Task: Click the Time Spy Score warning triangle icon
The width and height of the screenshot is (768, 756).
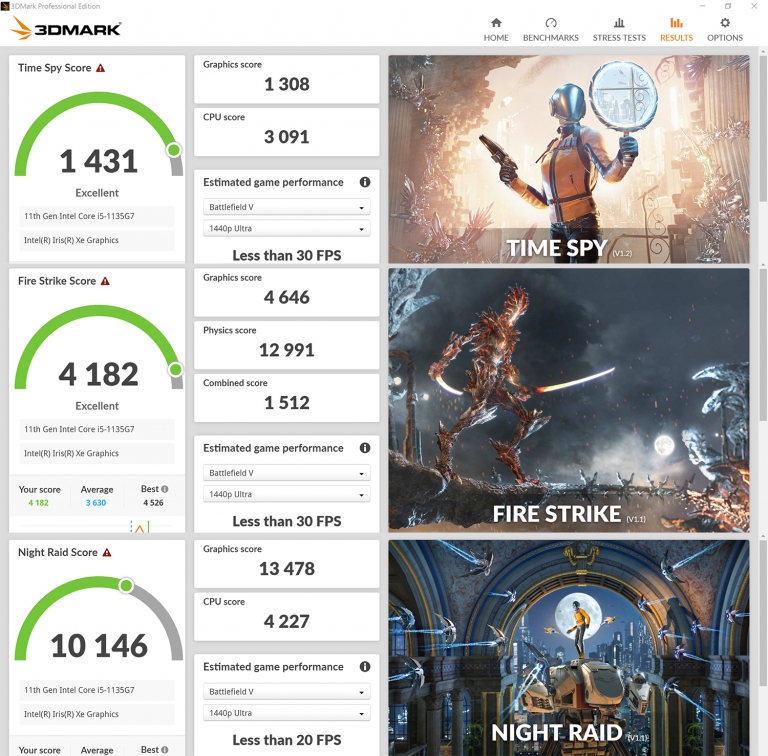Action: [100, 68]
